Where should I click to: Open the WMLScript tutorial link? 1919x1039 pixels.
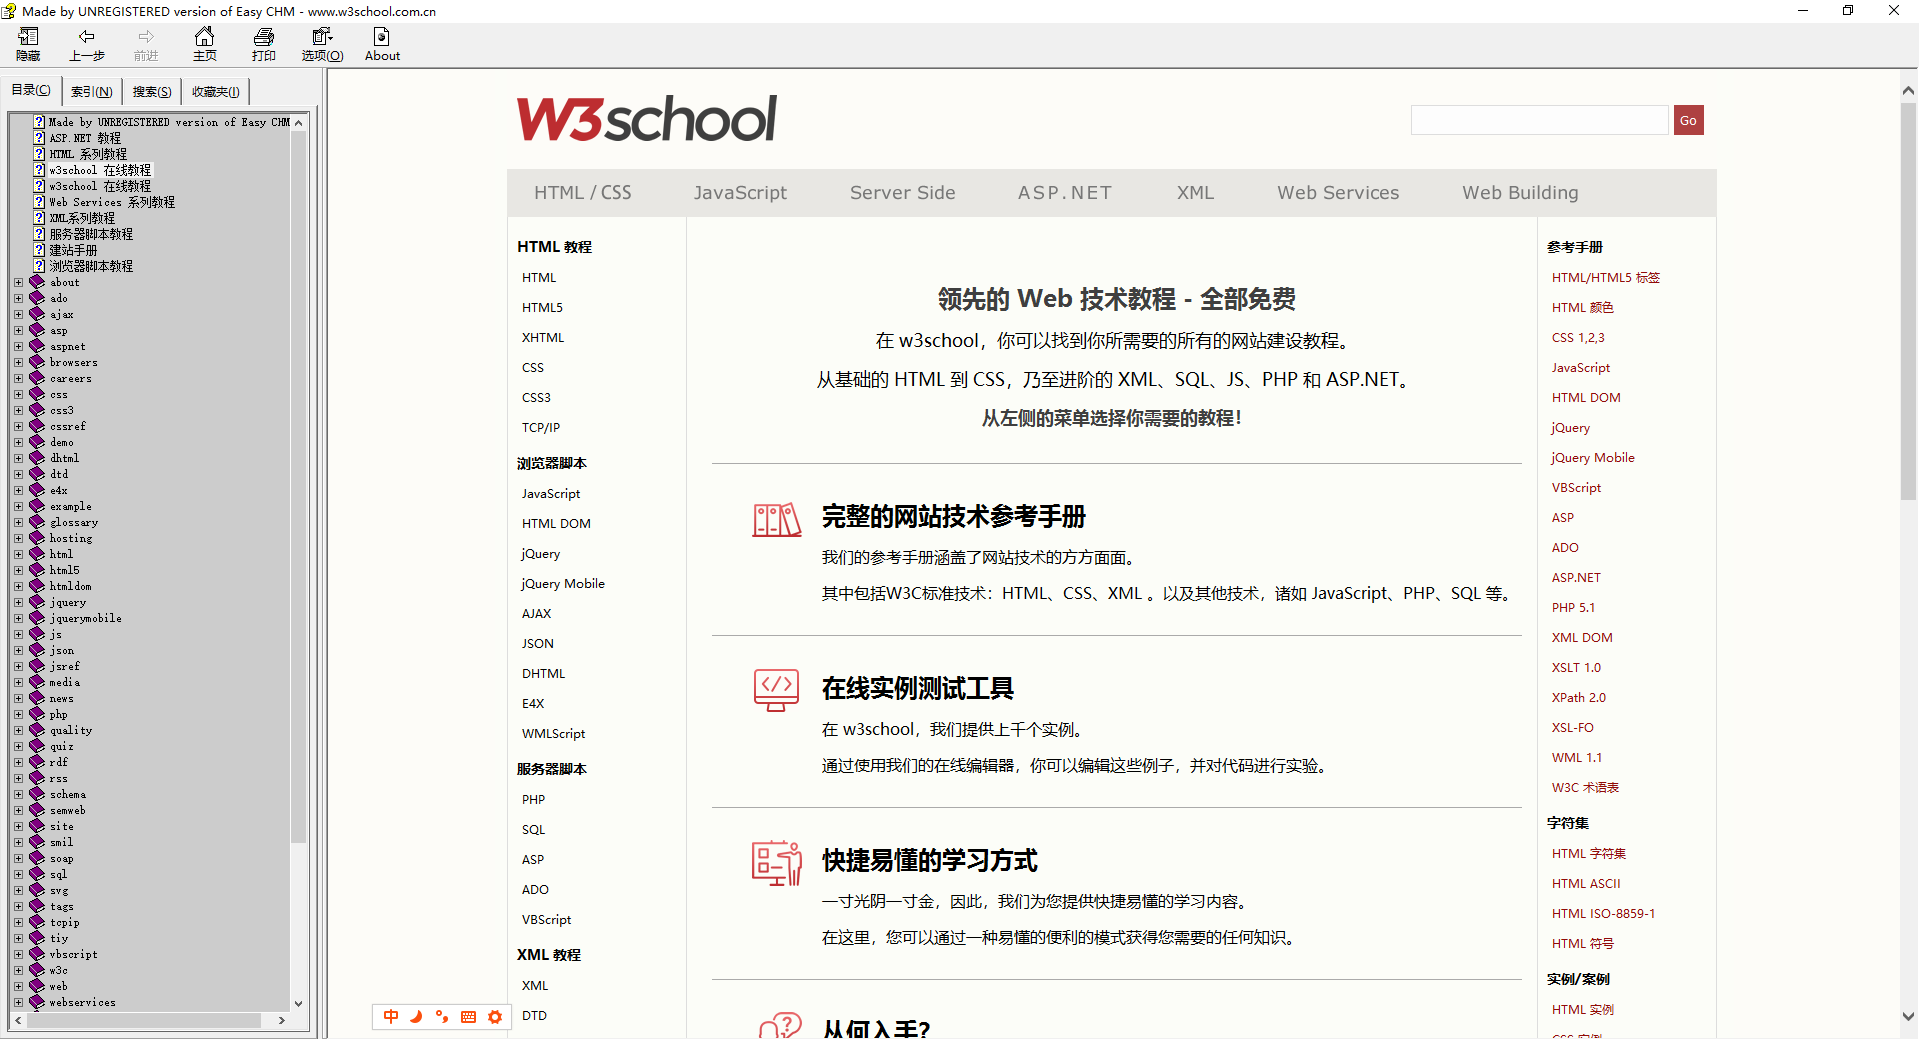pyautogui.click(x=553, y=734)
